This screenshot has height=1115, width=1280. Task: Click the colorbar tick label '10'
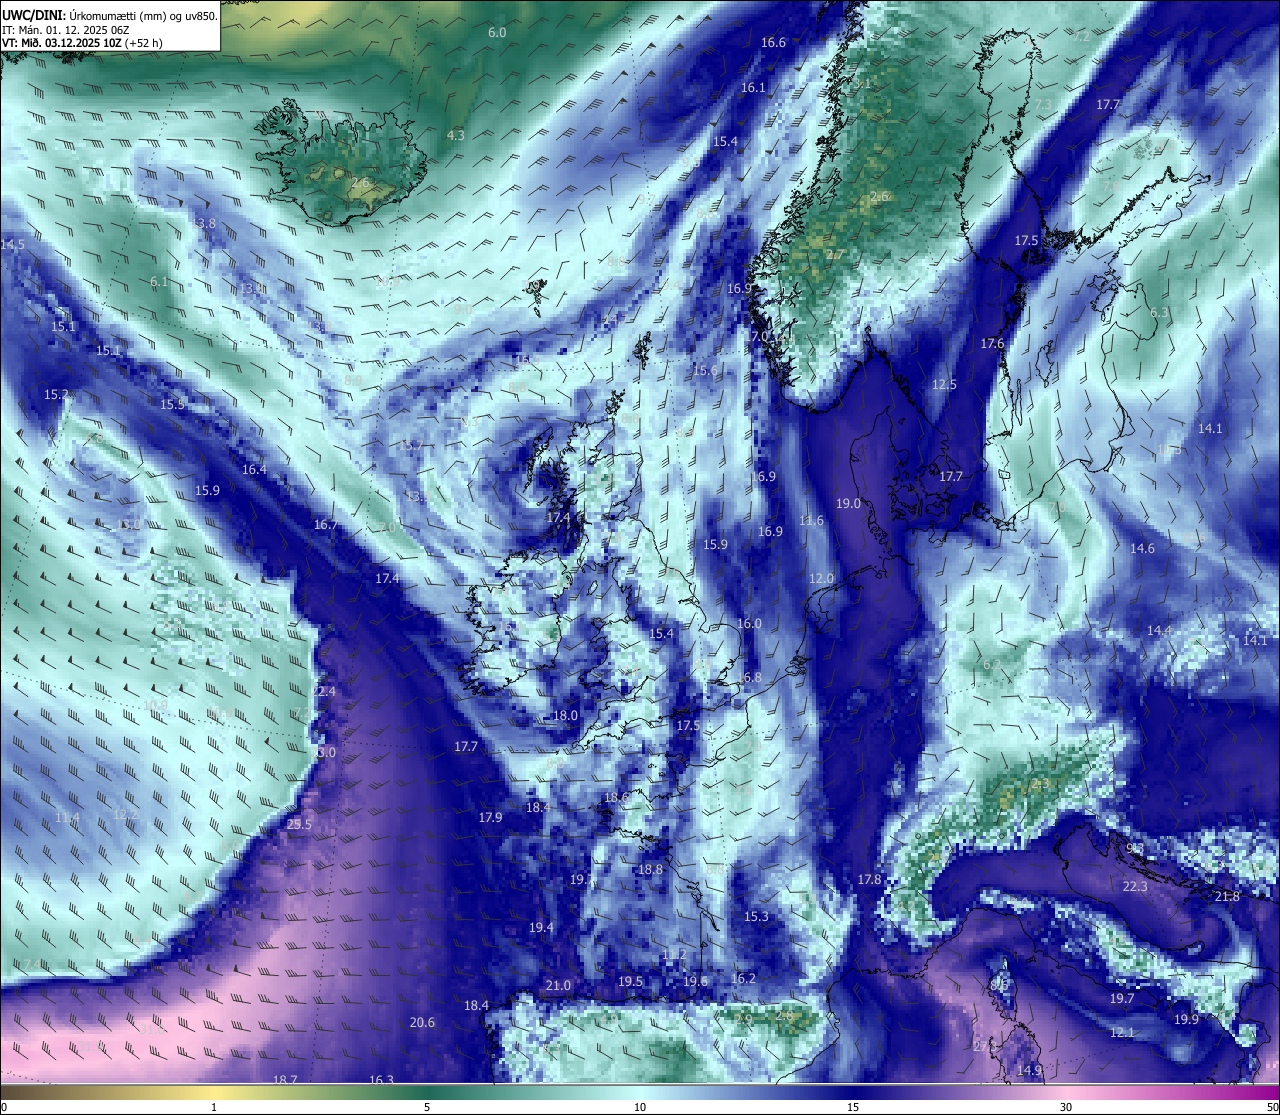pyautogui.click(x=640, y=1107)
